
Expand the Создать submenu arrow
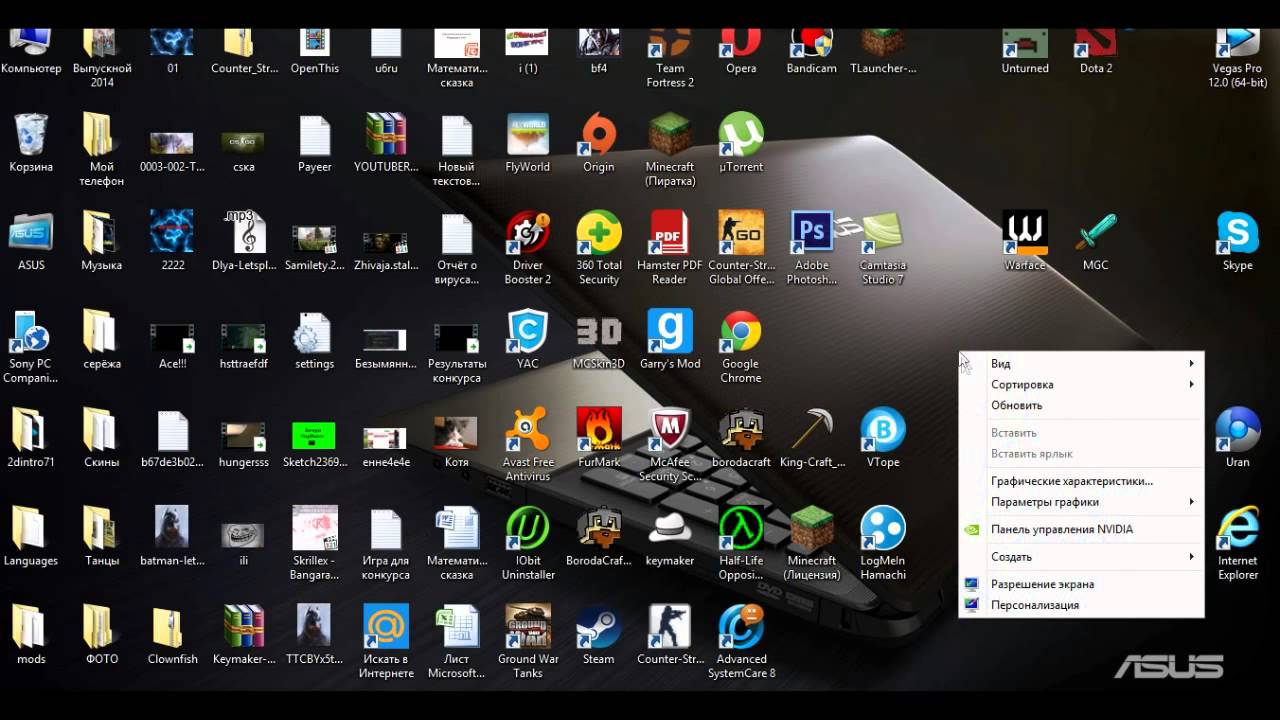pos(1191,557)
